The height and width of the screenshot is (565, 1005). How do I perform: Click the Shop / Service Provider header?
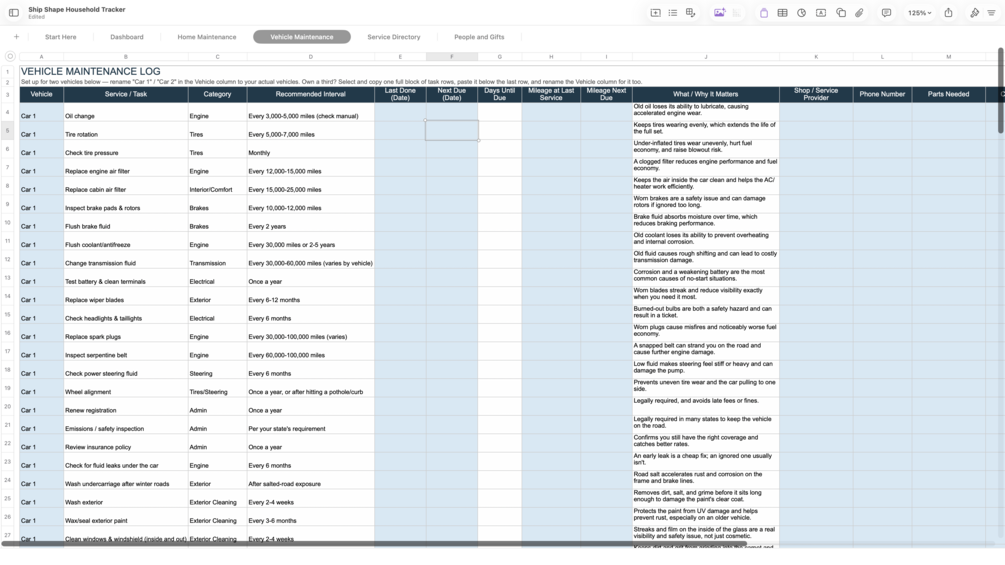pyautogui.click(x=816, y=94)
